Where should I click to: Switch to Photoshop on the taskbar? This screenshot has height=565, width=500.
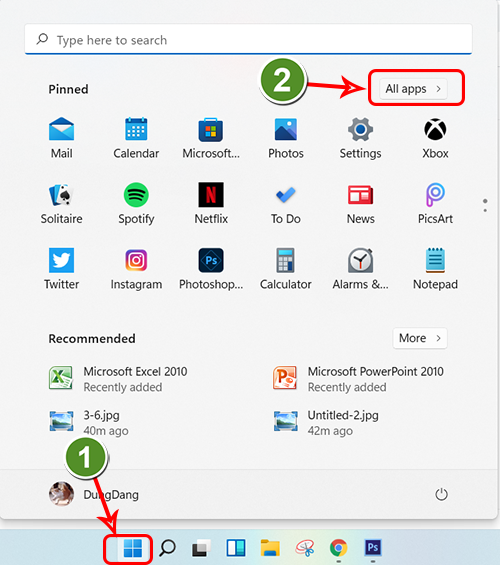[373, 548]
